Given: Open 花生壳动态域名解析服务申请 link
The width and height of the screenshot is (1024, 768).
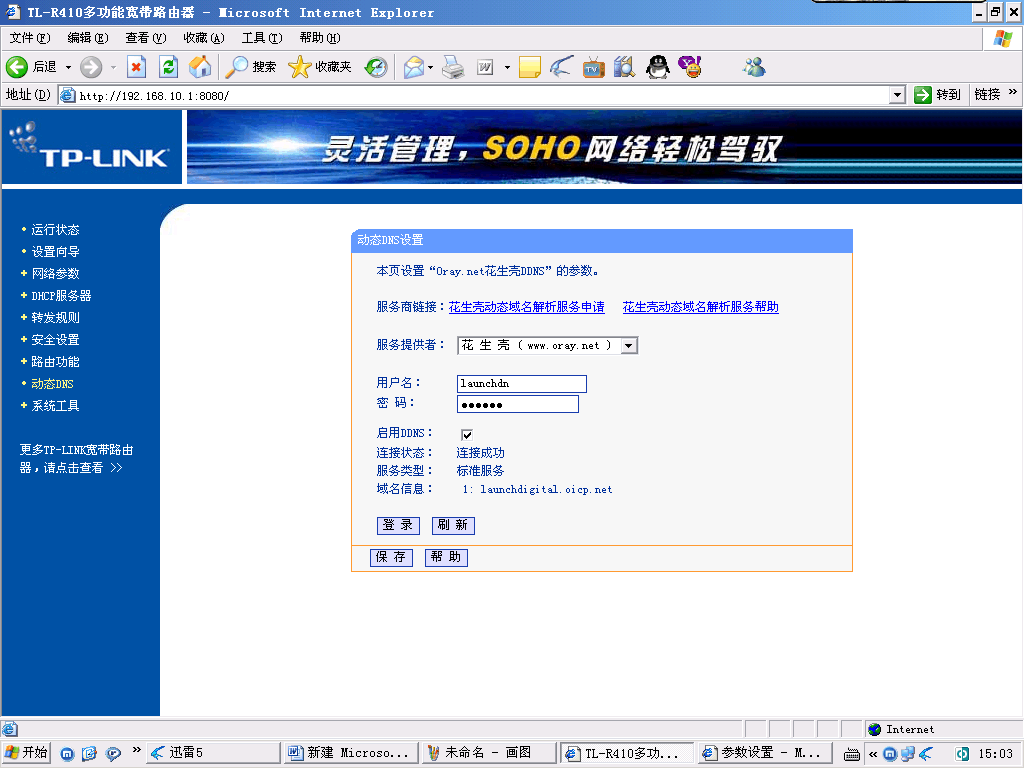Looking at the screenshot, I should (x=526, y=307).
